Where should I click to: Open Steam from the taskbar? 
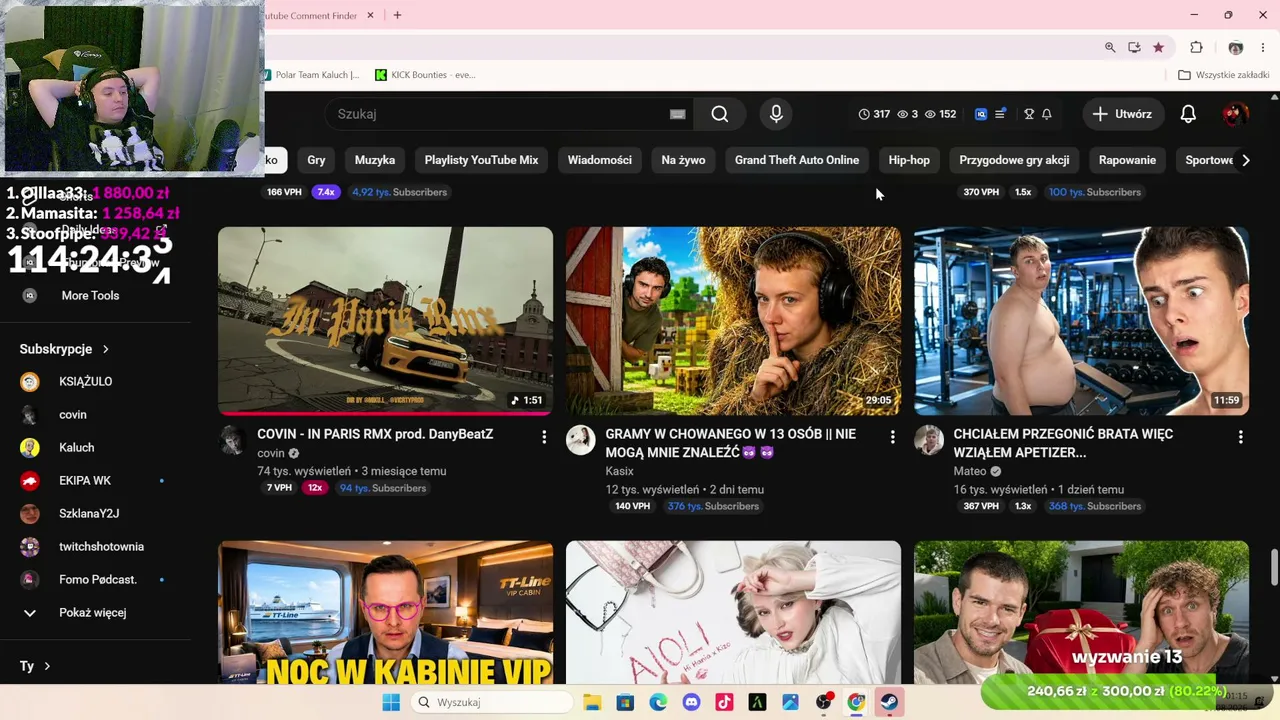pos(889,702)
